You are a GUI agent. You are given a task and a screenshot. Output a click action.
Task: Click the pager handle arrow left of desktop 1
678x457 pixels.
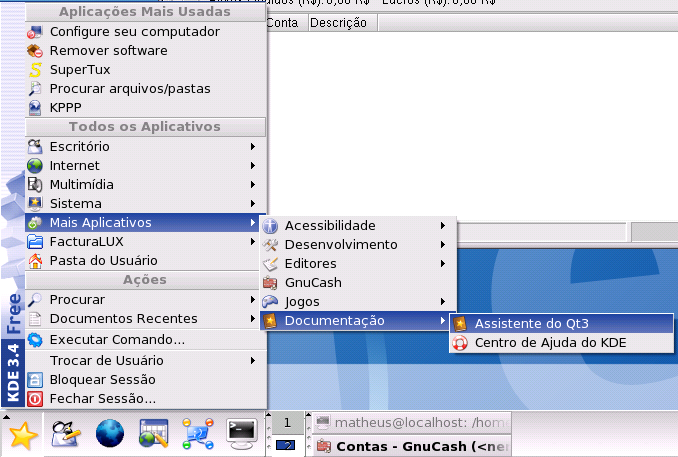tap(269, 415)
